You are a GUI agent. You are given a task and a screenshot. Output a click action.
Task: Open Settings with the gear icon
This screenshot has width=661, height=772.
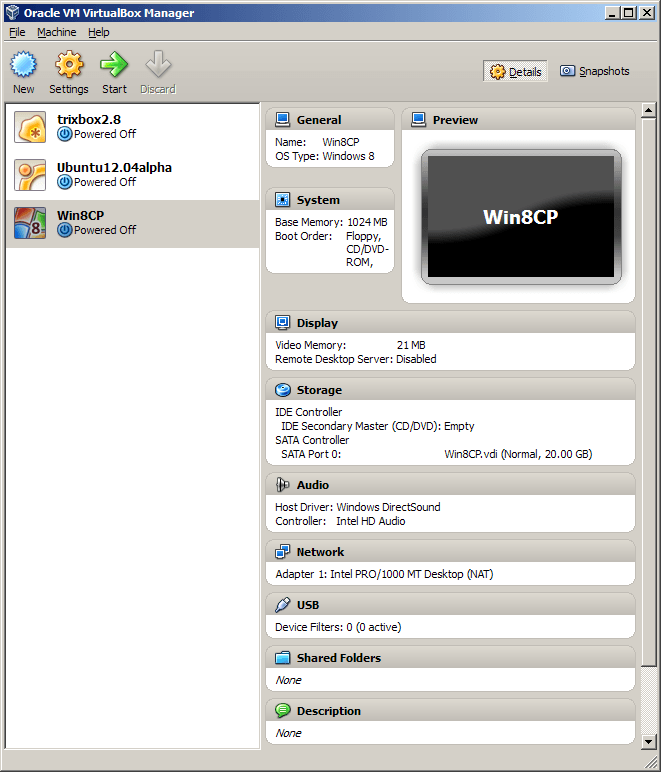pos(69,64)
